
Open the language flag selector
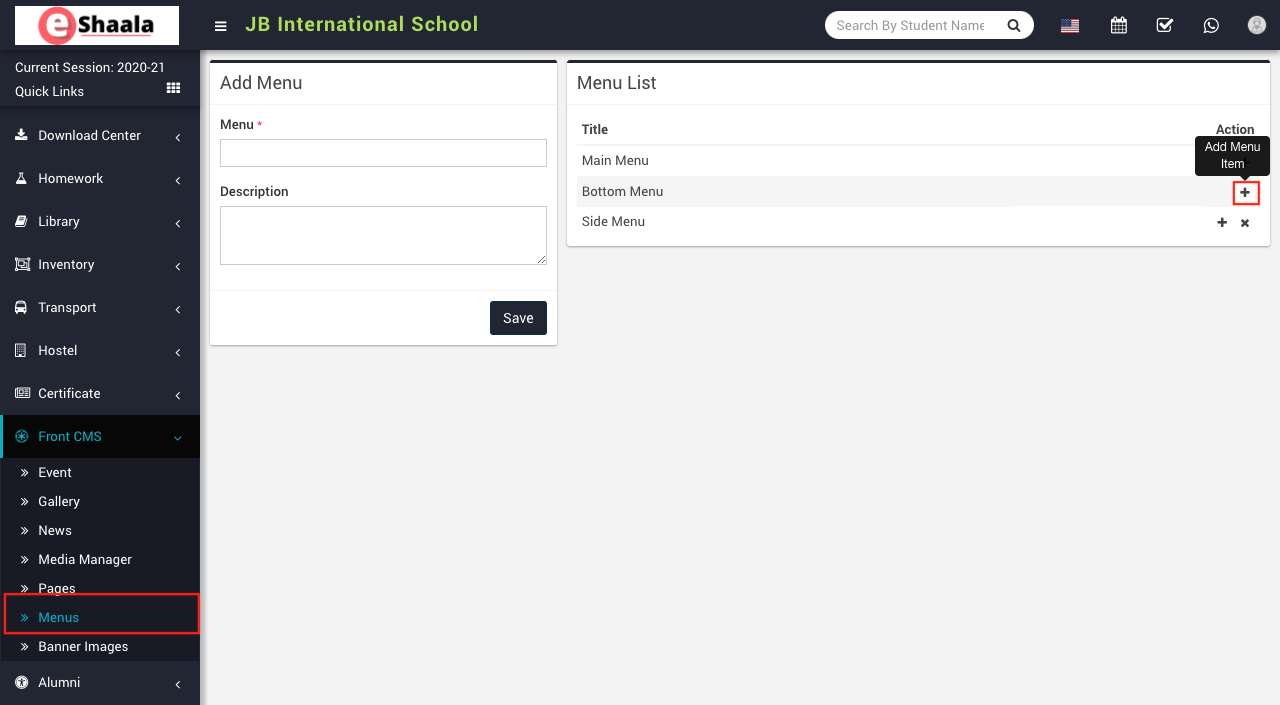coord(1070,26)
